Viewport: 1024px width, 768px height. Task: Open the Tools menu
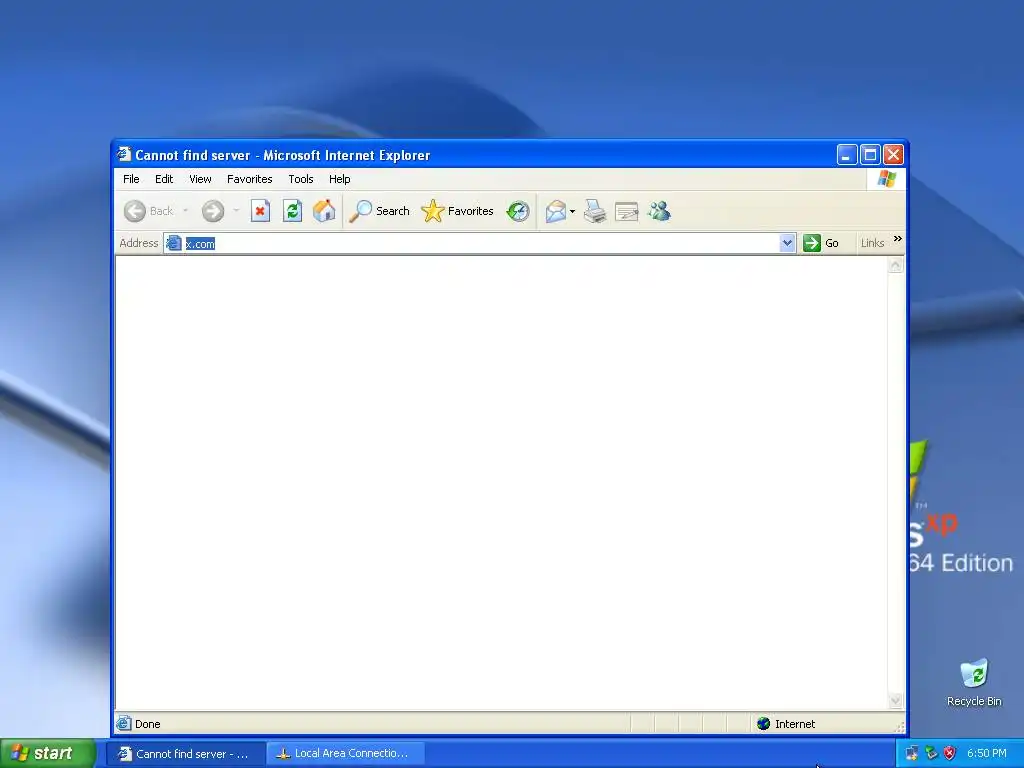pos(301,179)
